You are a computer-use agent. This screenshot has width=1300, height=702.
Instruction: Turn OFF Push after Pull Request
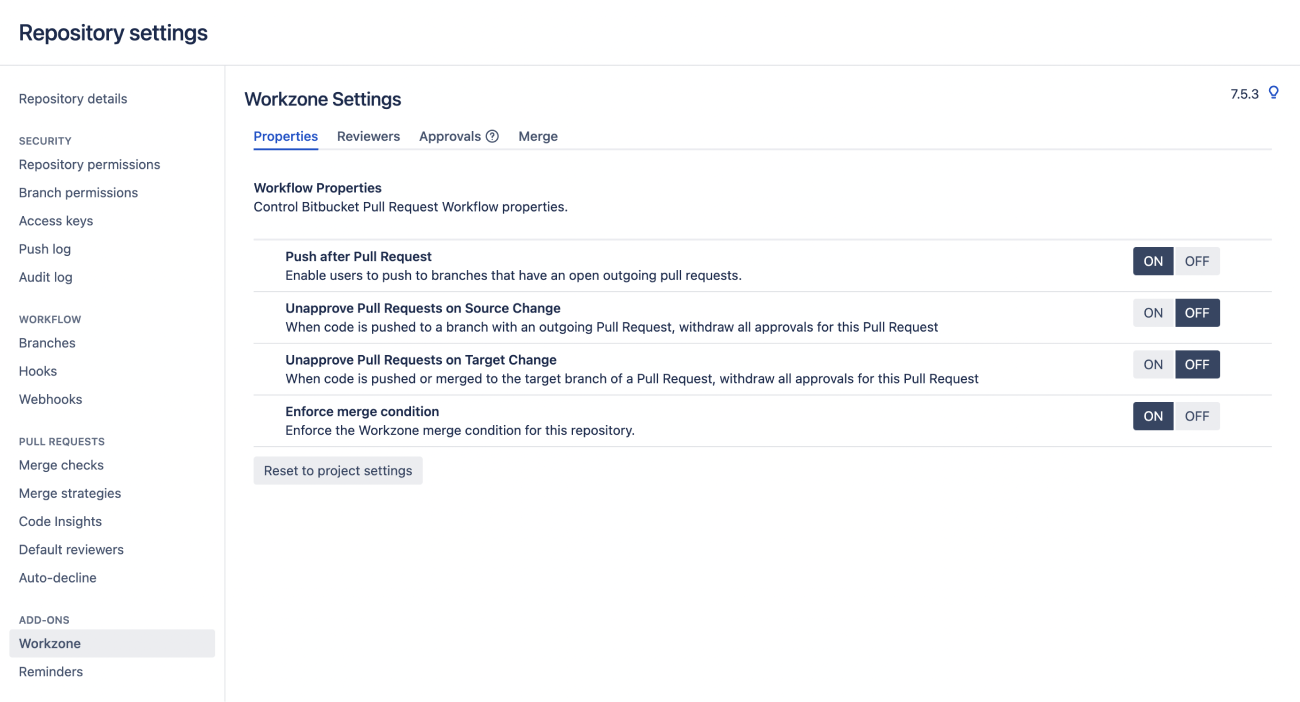1197,261
